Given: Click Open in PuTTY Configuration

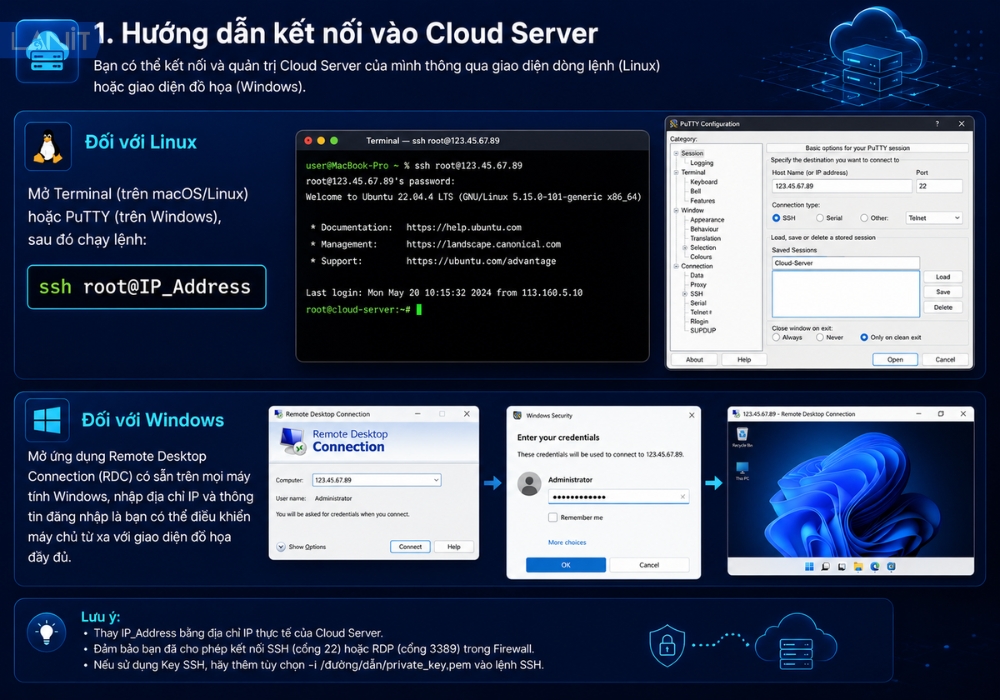Looking at the screenshot, I should pyautogui.click(x=895, y=360).
